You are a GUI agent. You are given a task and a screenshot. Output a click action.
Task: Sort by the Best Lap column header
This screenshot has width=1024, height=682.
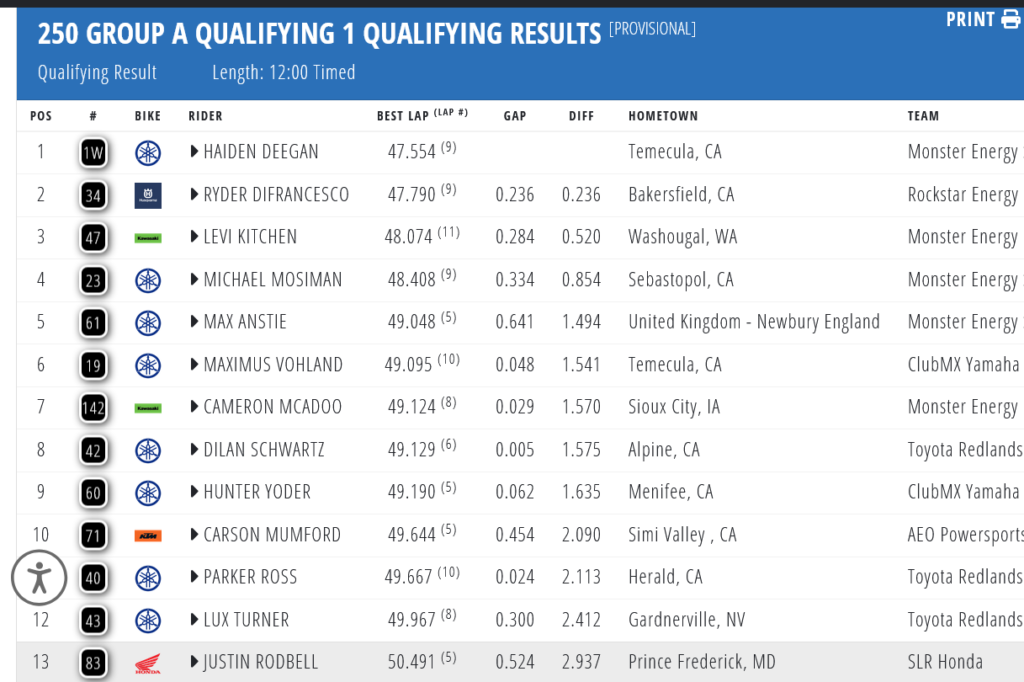(403, 116)
